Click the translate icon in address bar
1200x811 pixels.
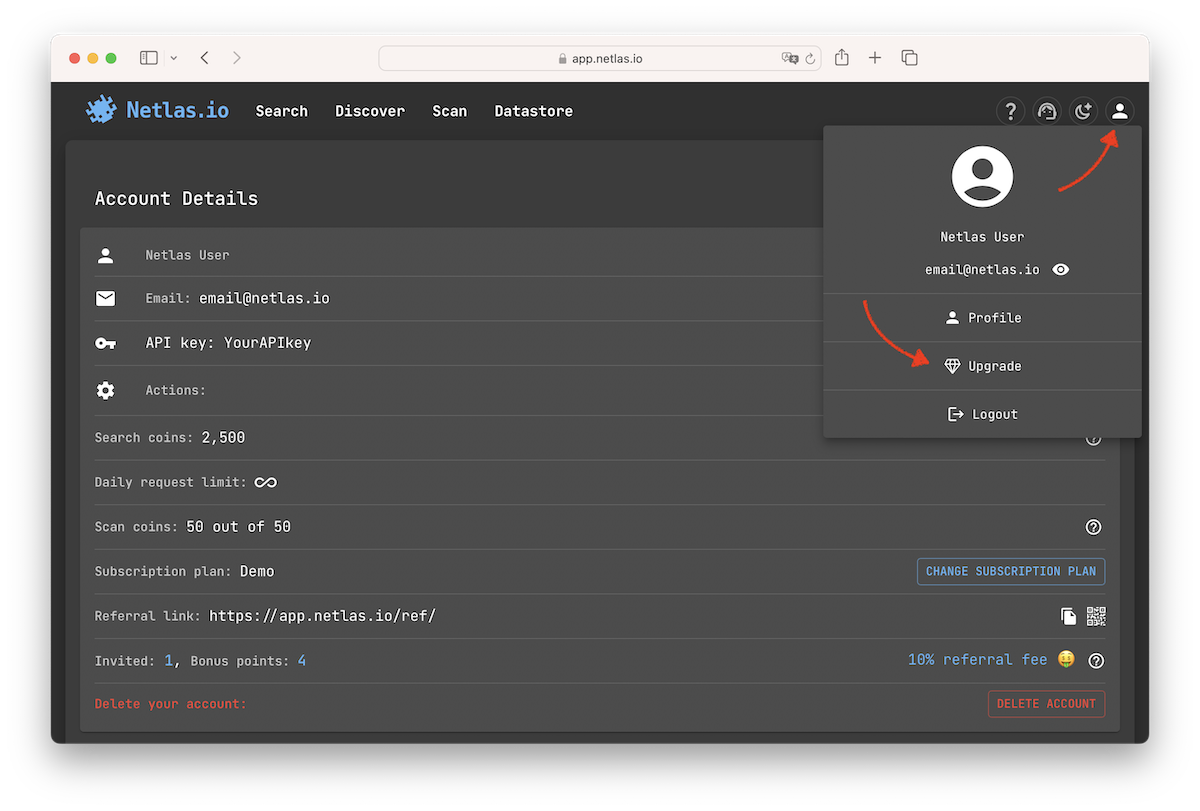click(790, 59)
